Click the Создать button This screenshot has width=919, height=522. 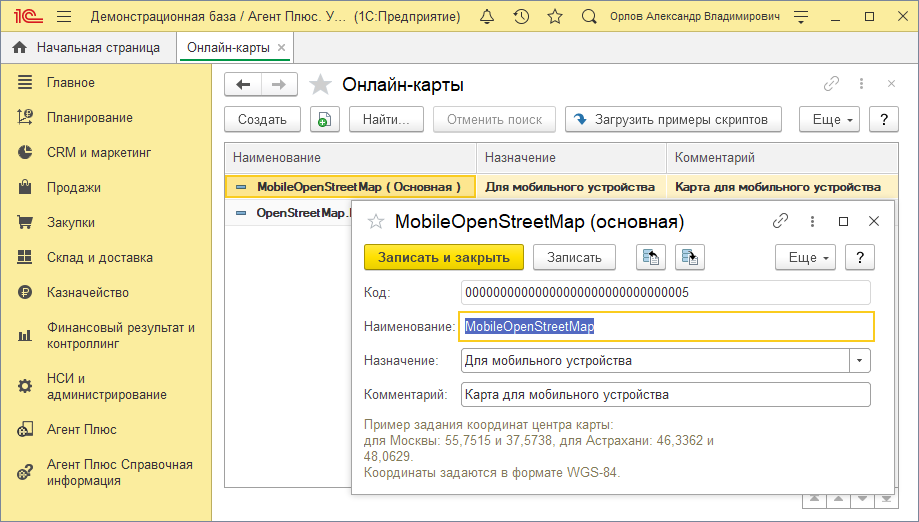tap(262, 120)
